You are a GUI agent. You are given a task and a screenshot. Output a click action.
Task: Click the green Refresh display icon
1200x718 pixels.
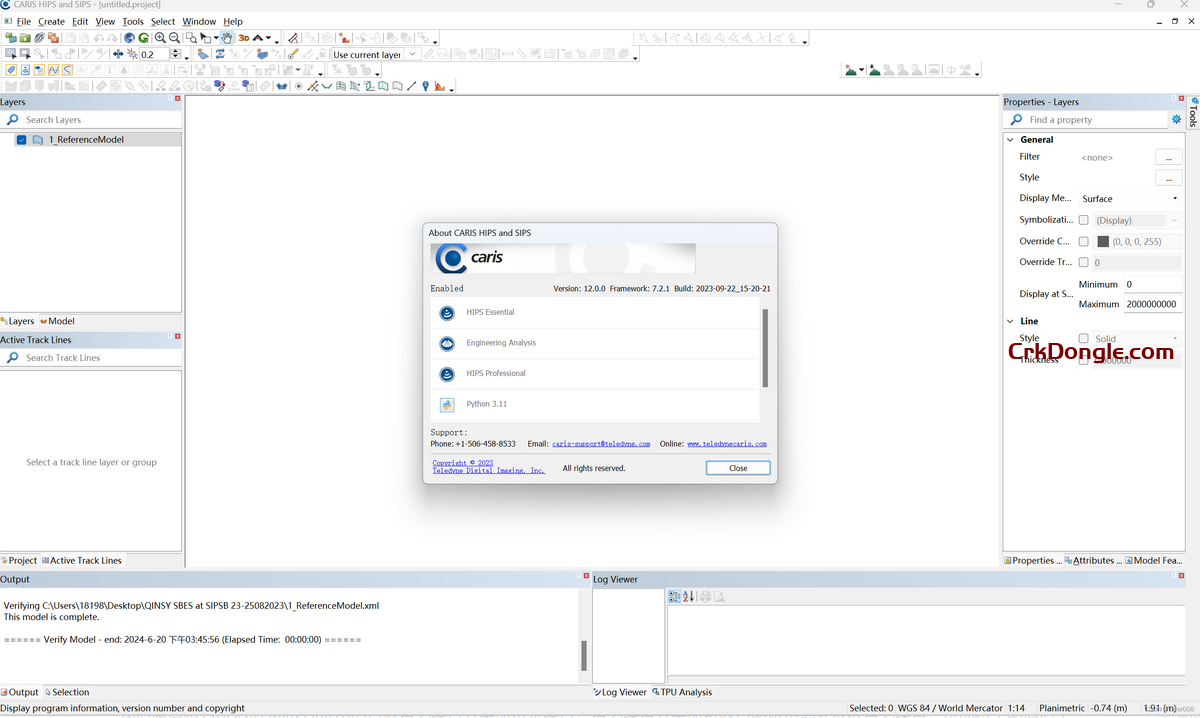(143, 38)
